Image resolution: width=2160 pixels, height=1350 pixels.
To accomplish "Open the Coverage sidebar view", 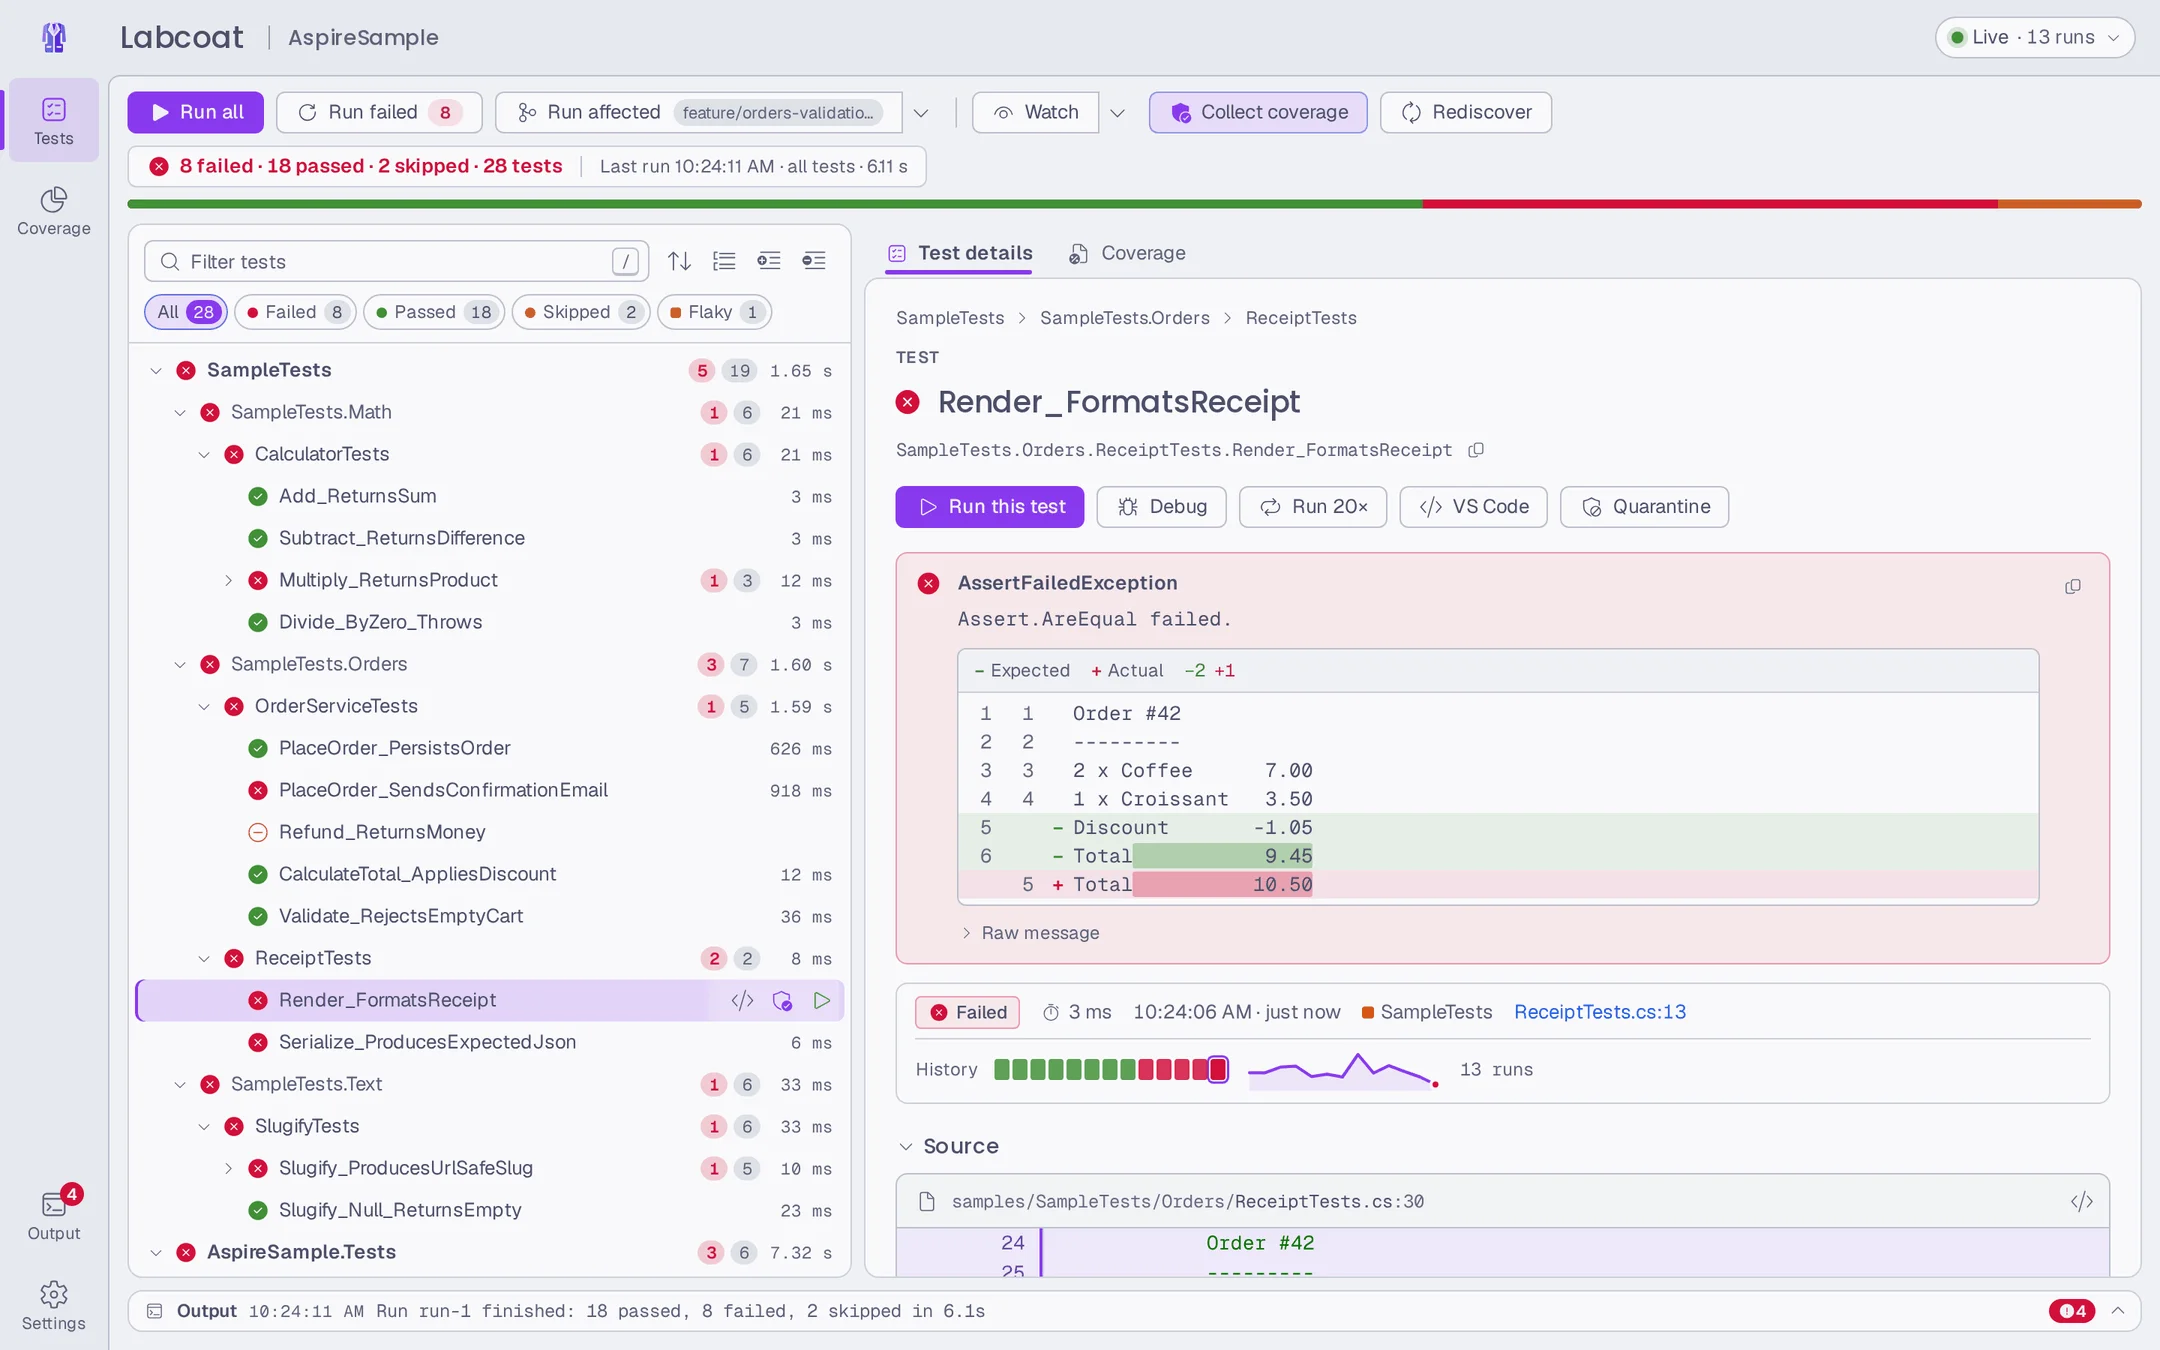I will pyautogui.click(x=54, y=211).
